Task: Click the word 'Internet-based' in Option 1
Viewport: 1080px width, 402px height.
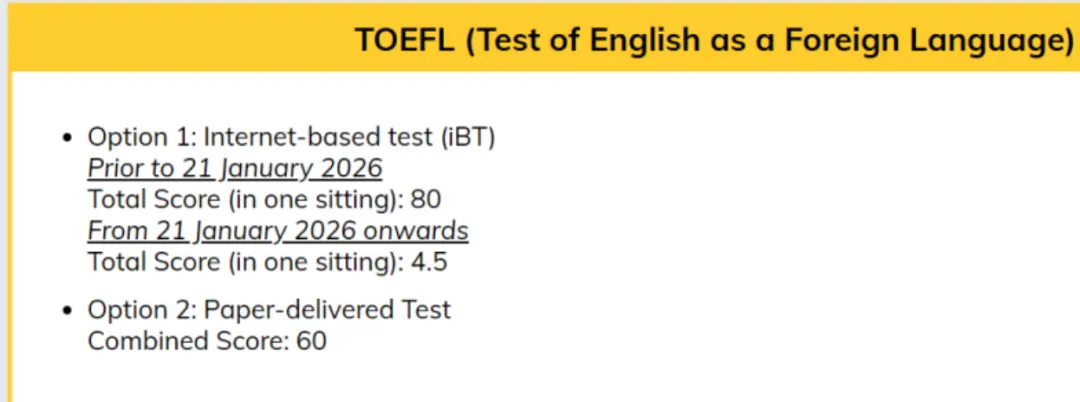Action: tap(289, 138)
